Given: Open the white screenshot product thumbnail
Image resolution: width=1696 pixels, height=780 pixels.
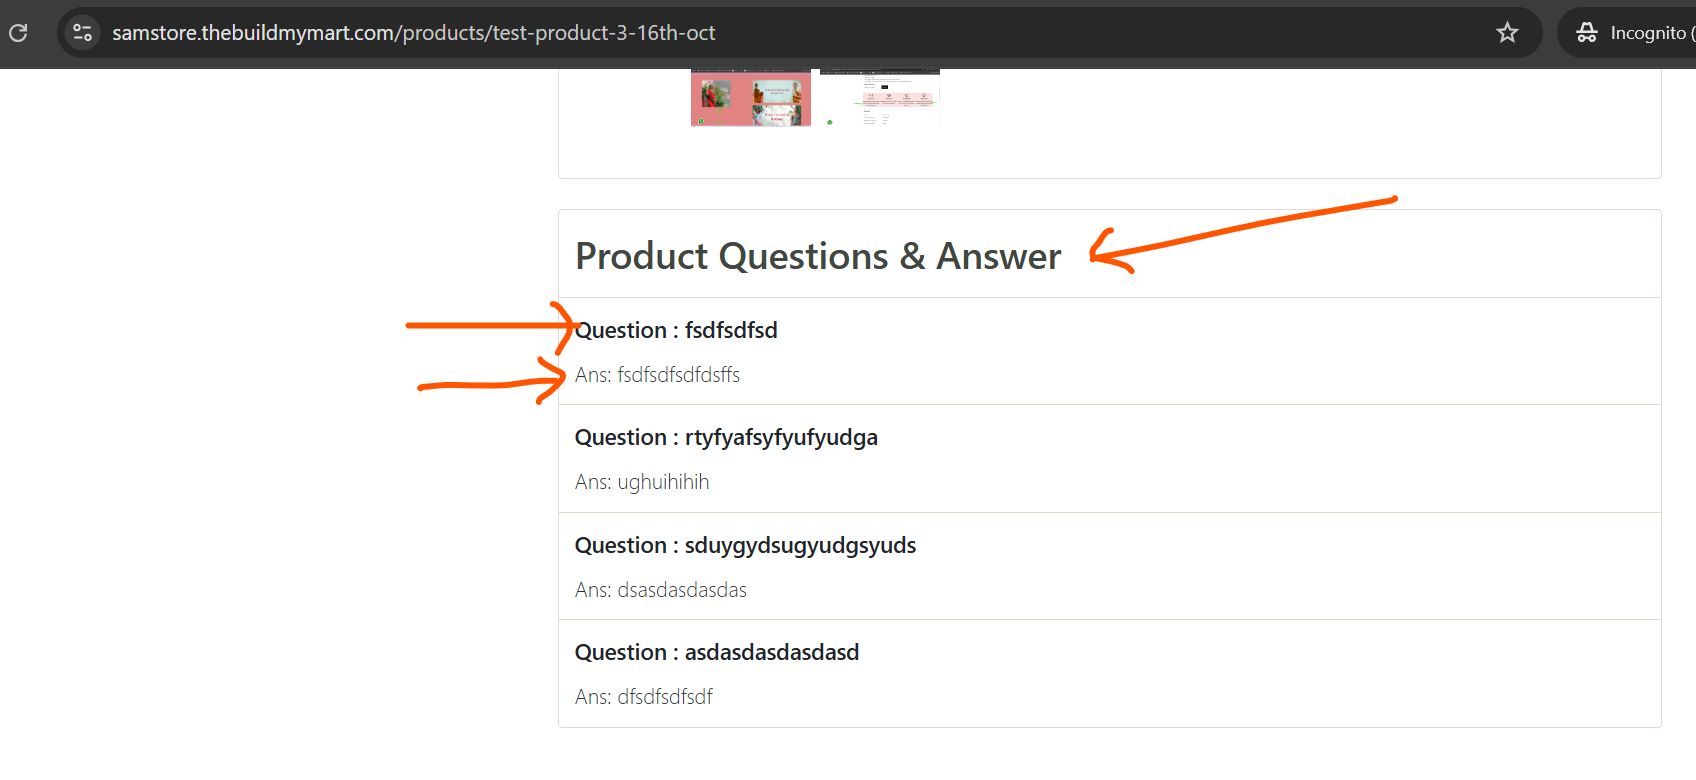Looking at the screenshot, I should click(x=880, y=98).
